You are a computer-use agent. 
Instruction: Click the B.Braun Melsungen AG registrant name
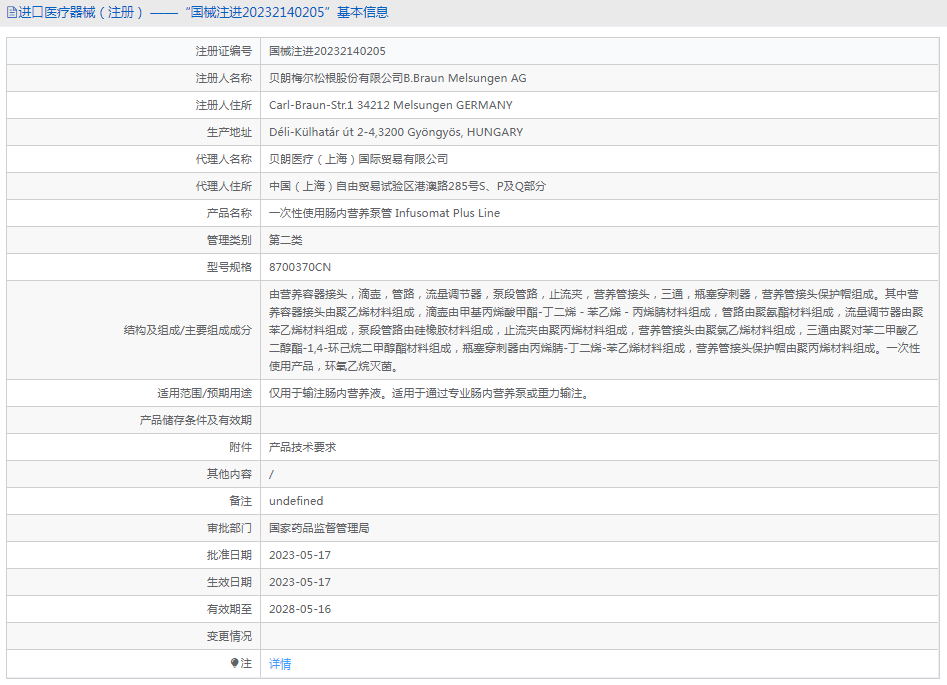tap(397, 79)
